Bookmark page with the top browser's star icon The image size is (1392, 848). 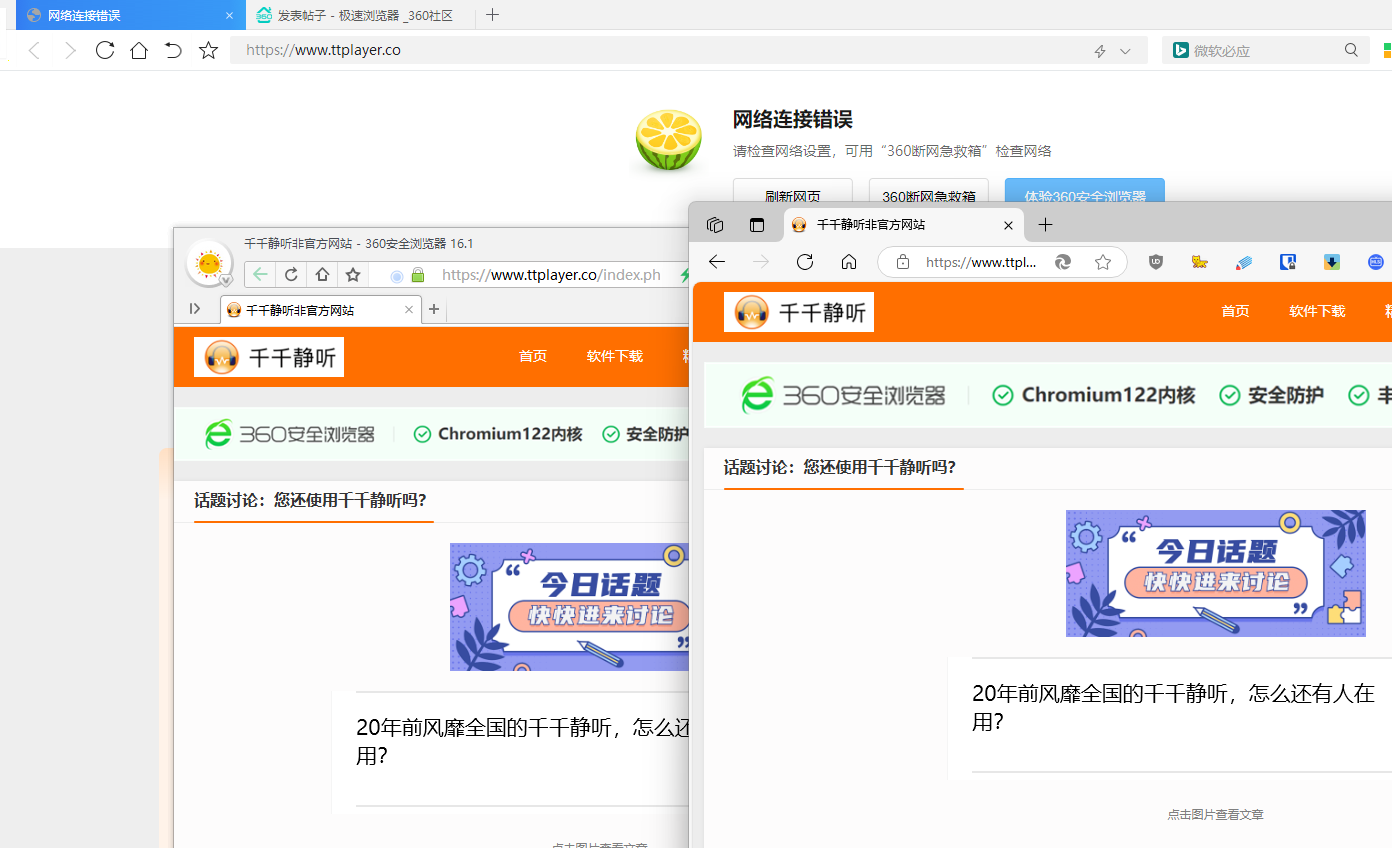pos(208,50)
